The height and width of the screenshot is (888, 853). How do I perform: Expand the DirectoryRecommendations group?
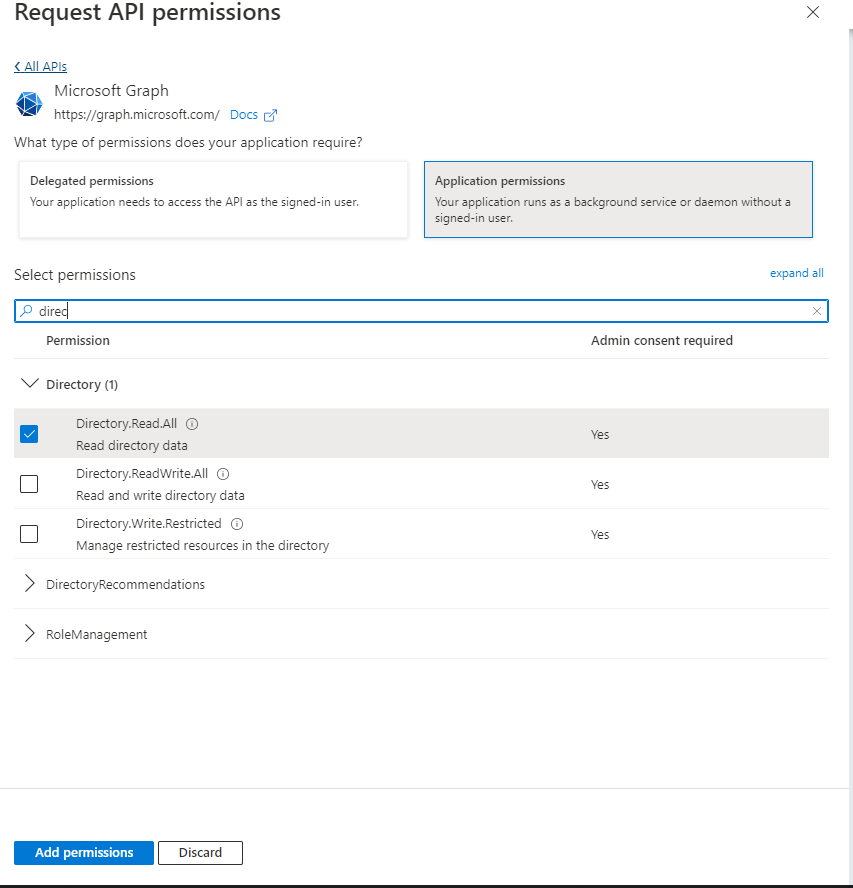[x=29, y=584]
